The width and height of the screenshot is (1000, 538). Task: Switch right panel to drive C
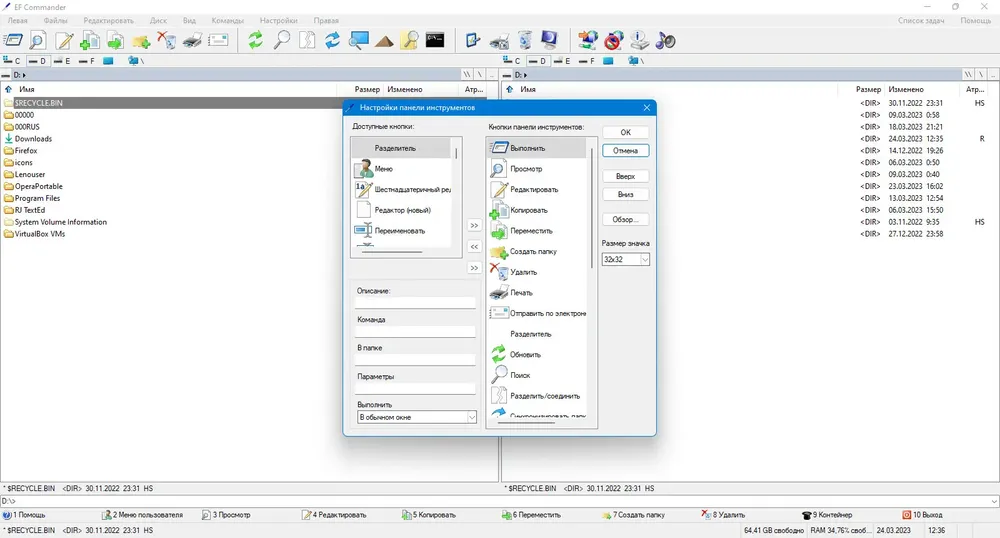pyautogui.click(x=512, y=61)
